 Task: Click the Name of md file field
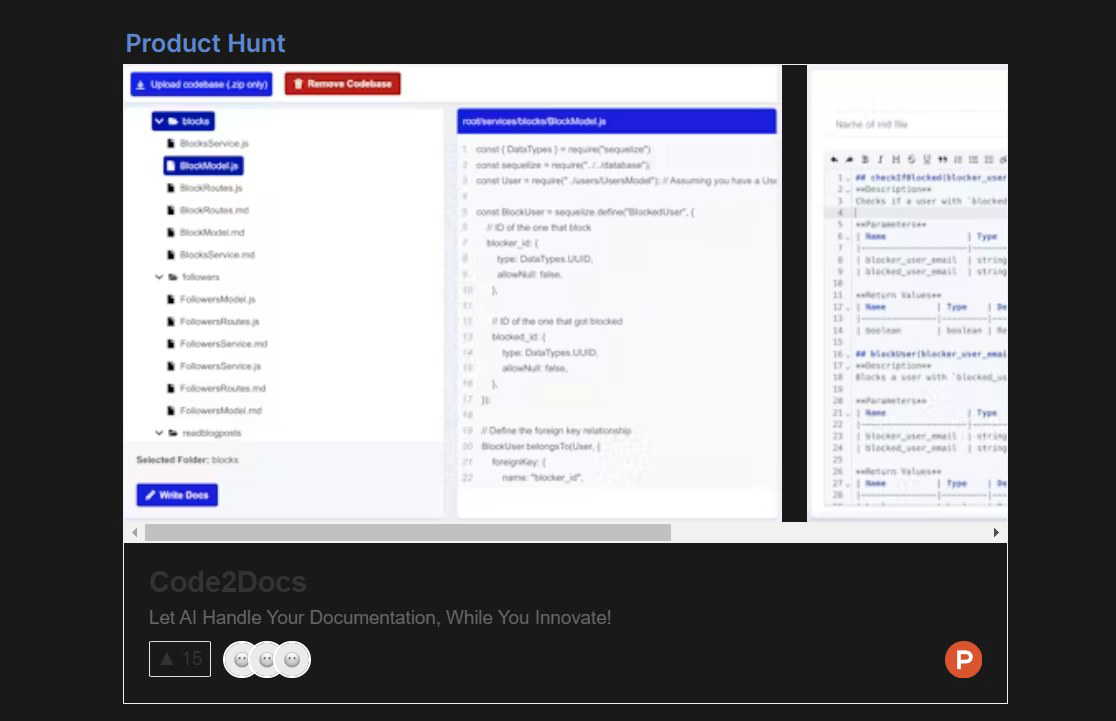tap(917, 124)
